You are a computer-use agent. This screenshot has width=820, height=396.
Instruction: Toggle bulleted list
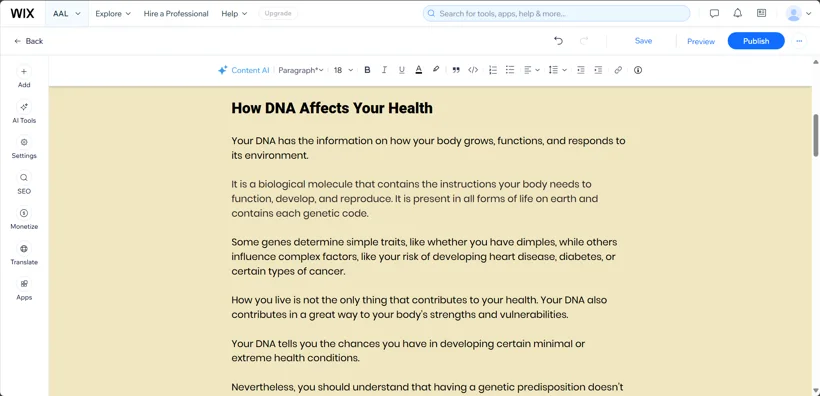pos(510,70)
